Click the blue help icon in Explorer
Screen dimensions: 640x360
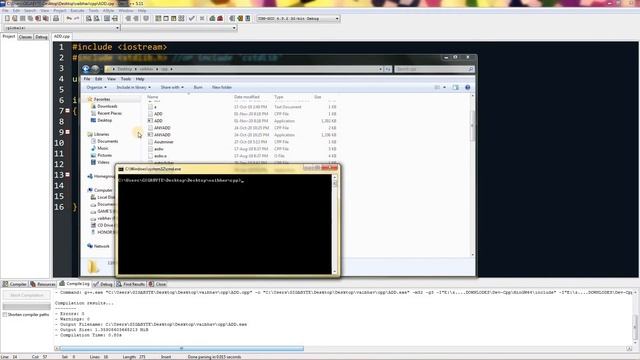468,87
